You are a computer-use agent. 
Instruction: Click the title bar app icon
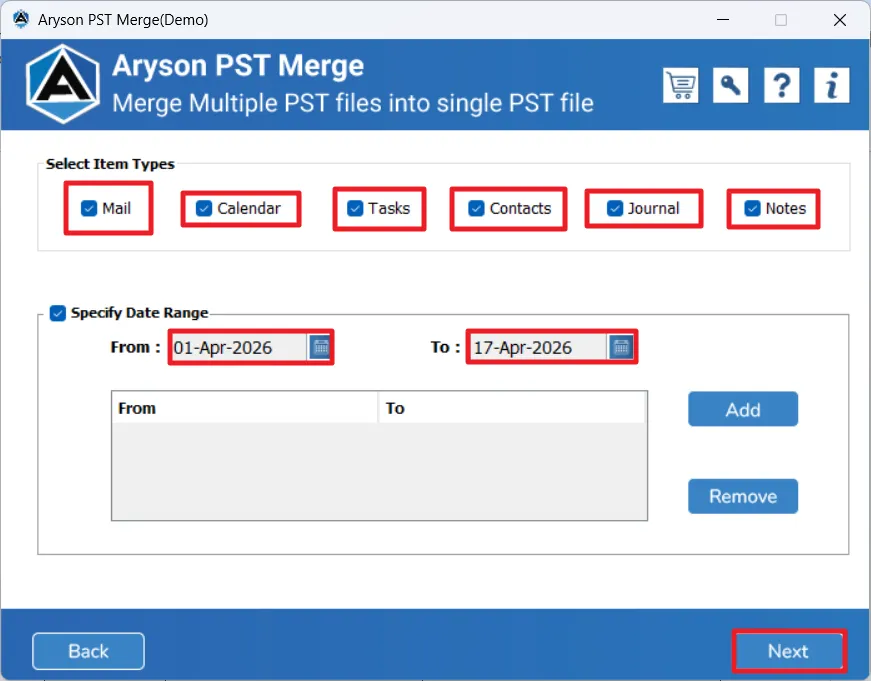[21, 19]
